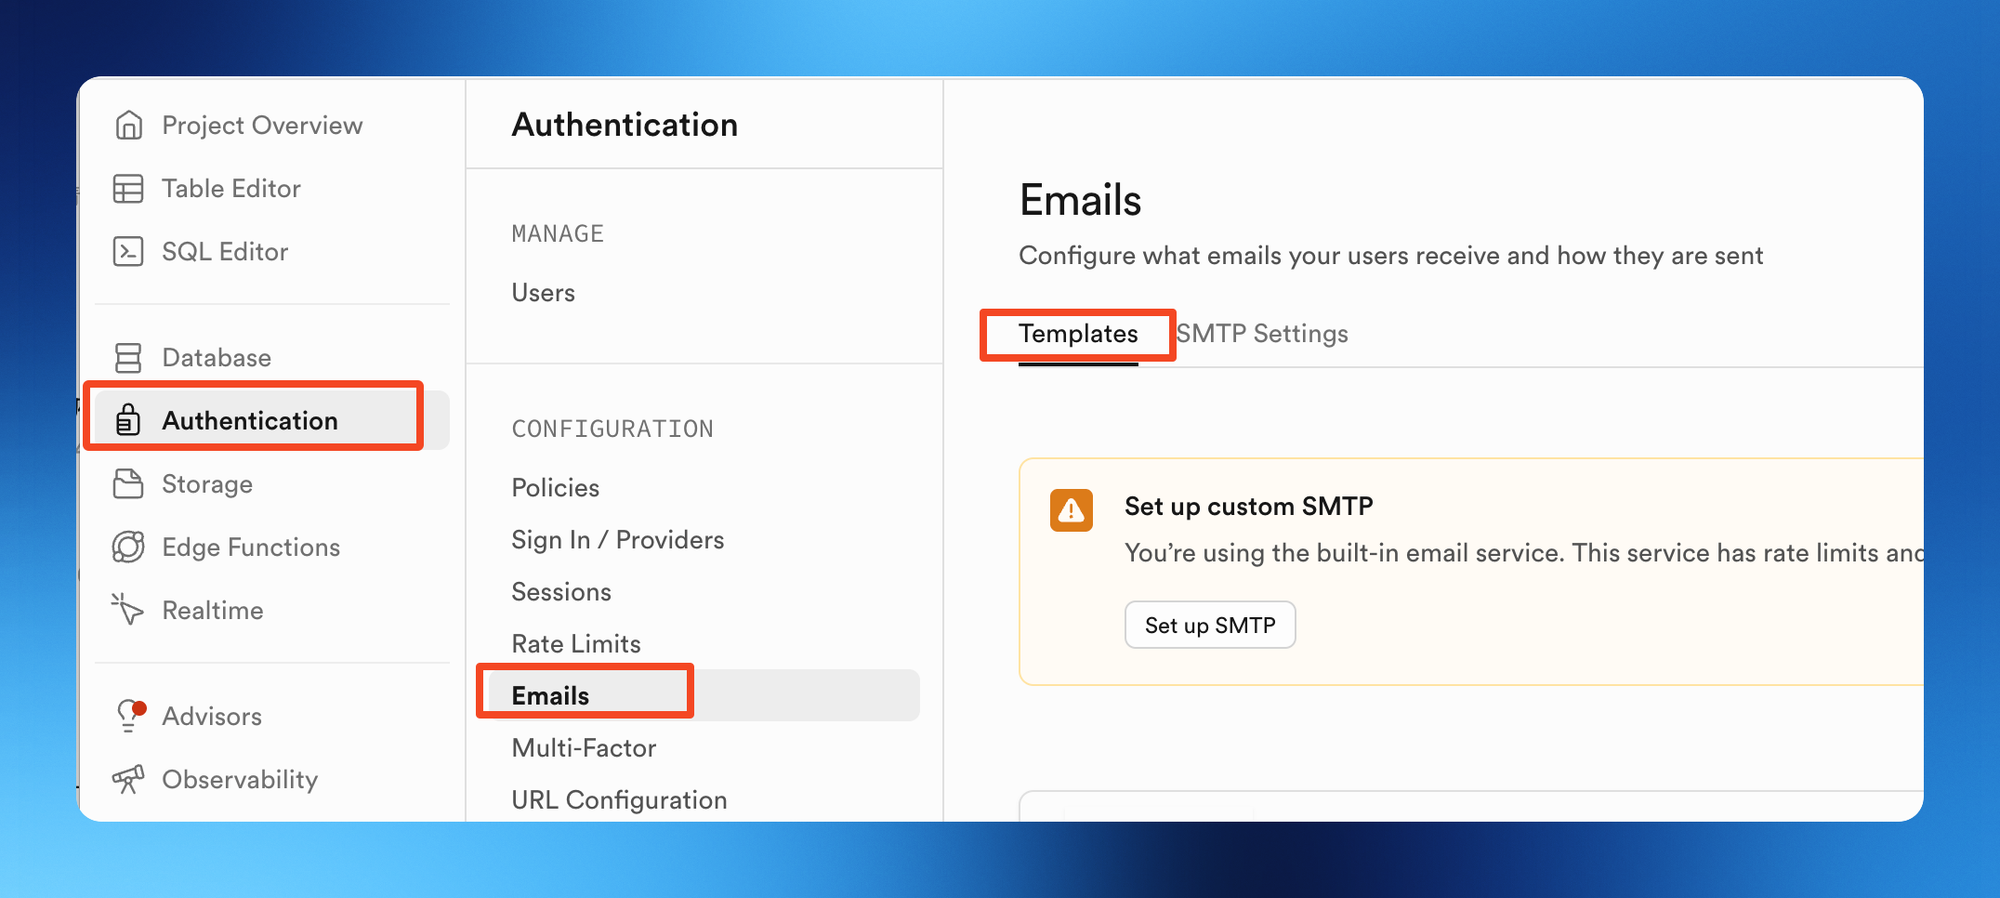Switch to the SMTP Settings tab

(x=1262, y=334)
